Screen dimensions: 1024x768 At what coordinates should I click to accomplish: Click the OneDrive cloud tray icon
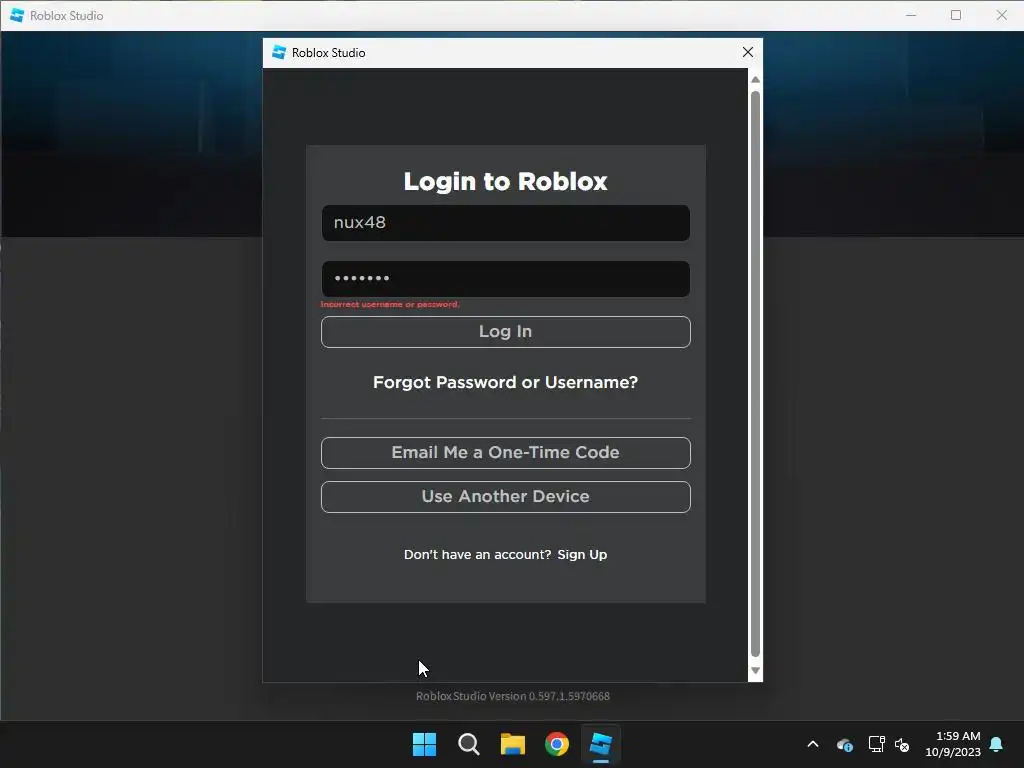(844, 744)
